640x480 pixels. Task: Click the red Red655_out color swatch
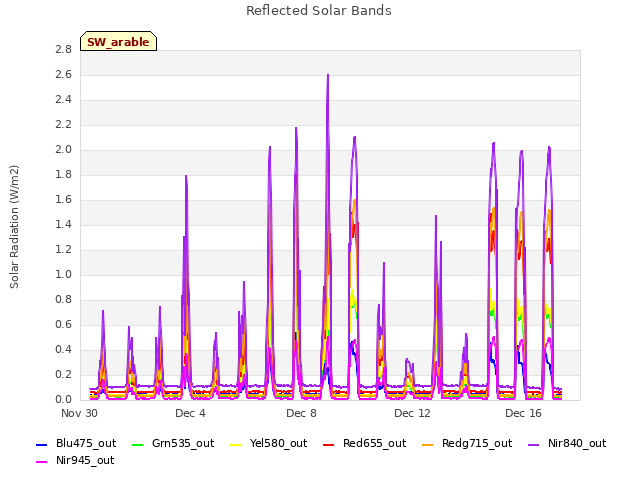(x=329, y=444)
